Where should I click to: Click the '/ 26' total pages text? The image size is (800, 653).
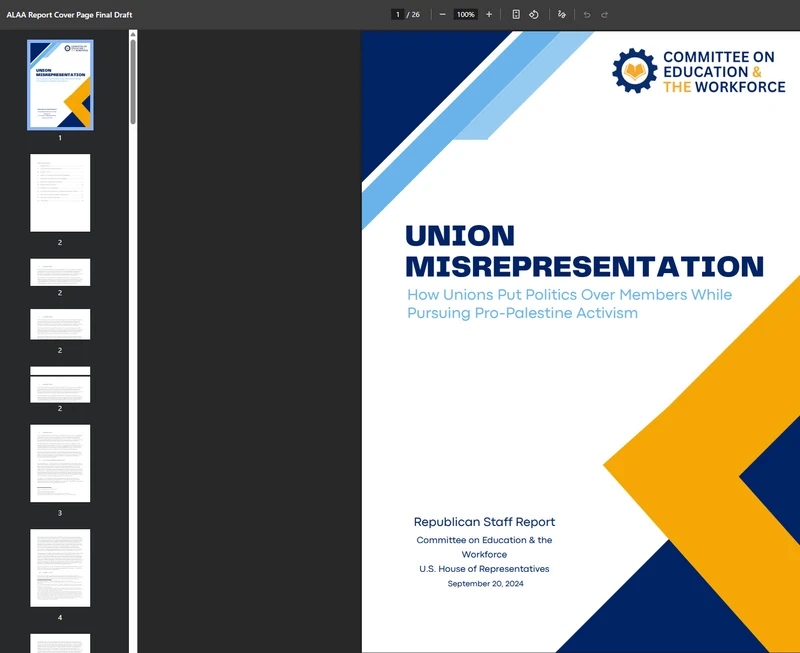pos(413,15)
